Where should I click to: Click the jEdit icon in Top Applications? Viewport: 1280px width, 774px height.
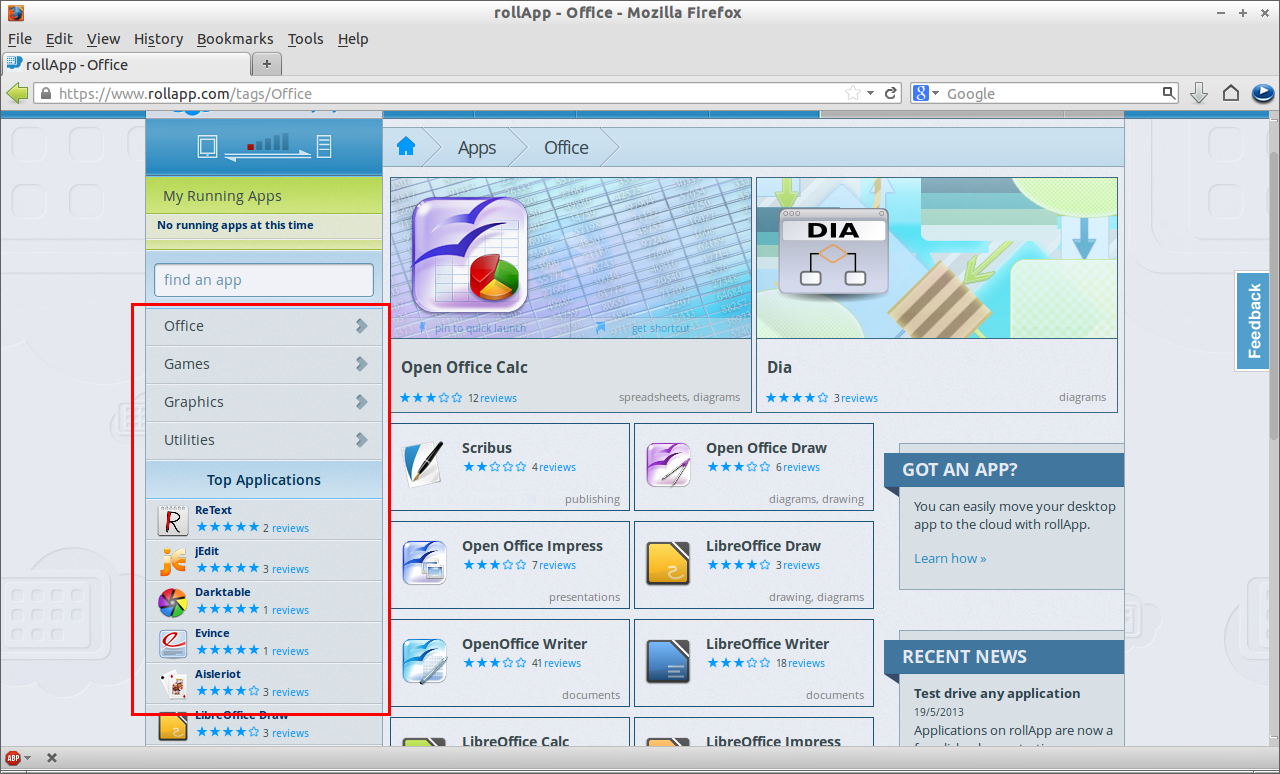tap(173, 561)
